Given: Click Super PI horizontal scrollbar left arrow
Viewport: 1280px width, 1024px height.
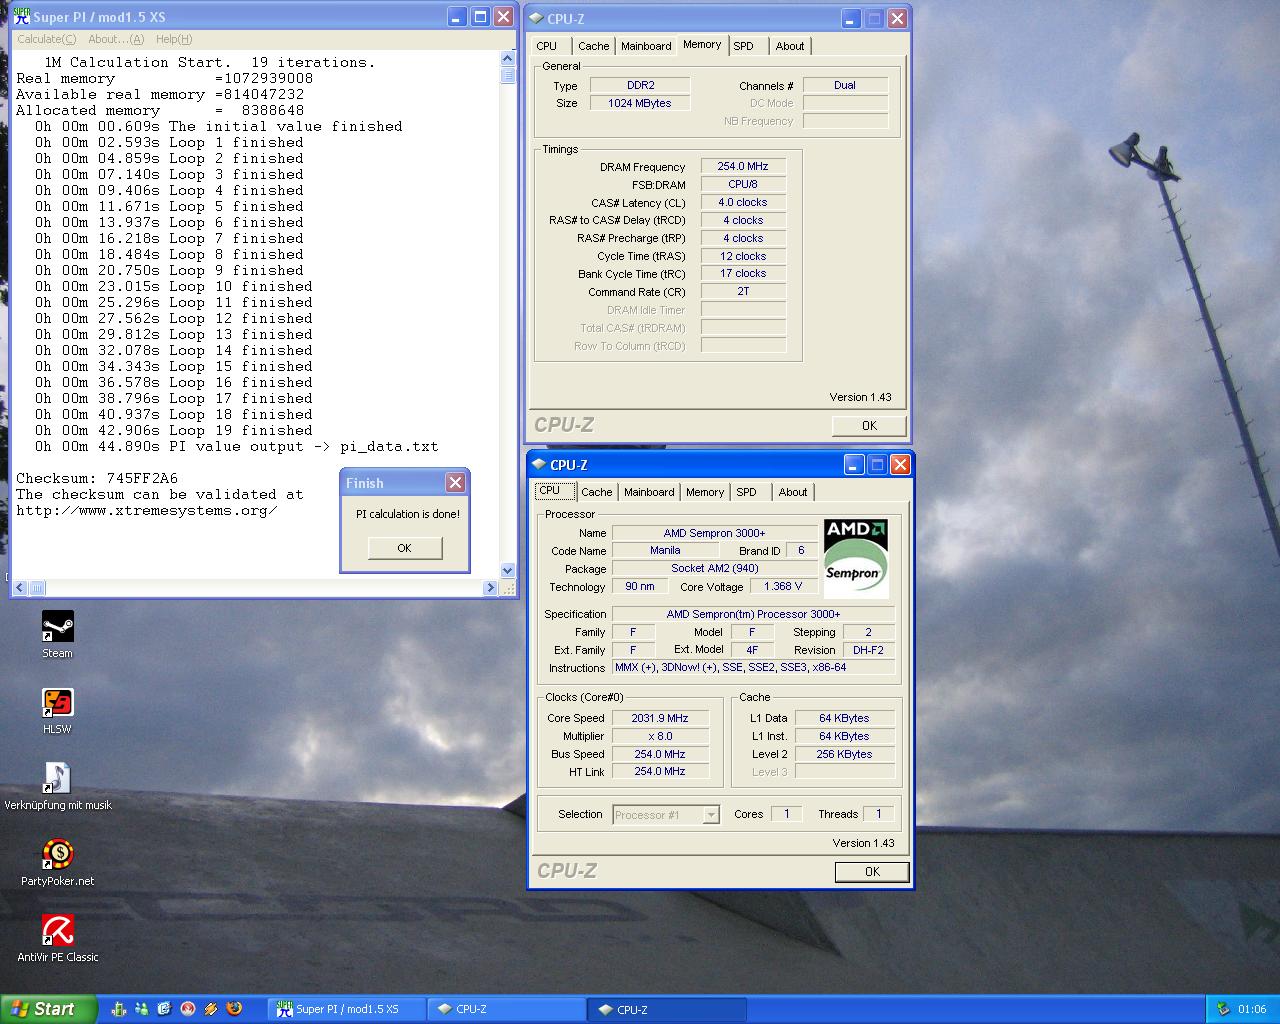Looking at the screenshot, I should pos(20,588).
